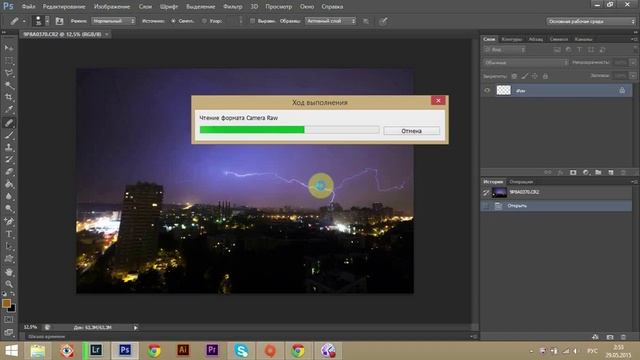
Task: Select the Pen tool
Action: point(9,222)
